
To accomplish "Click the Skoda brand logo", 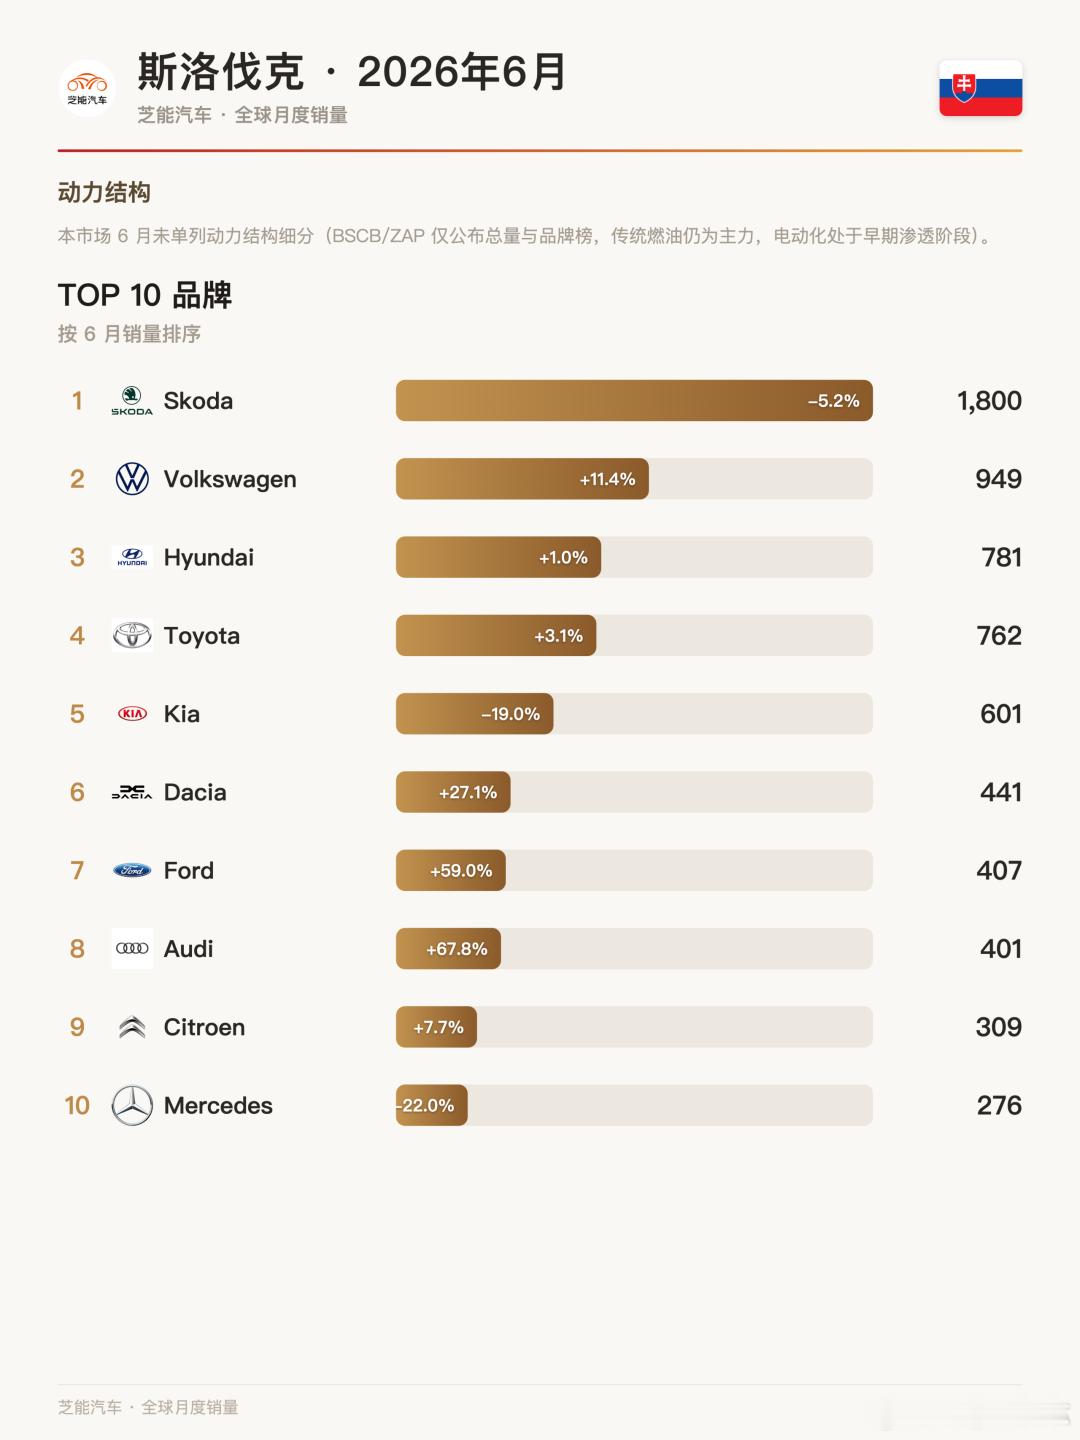I will [132, 401].
